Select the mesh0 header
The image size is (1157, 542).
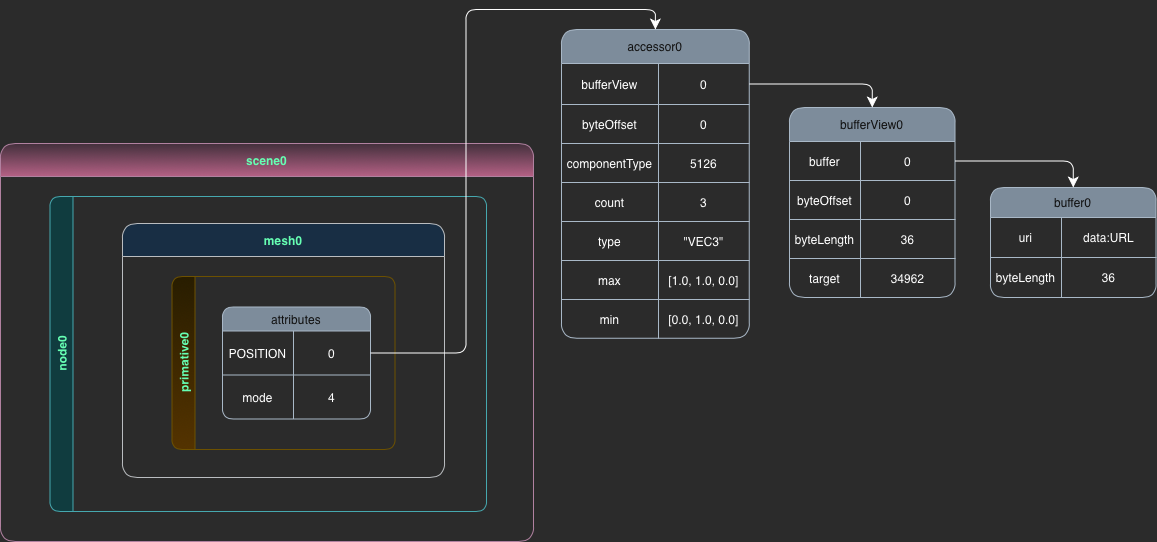pyautogui.click(x=283, y=240)
